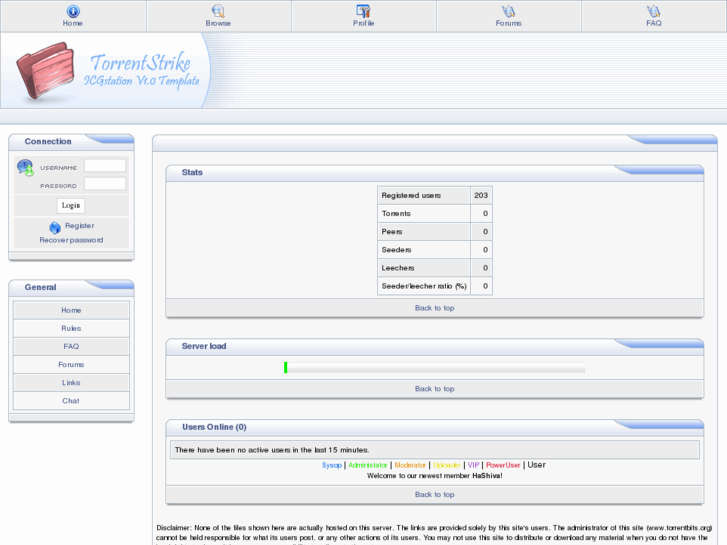Viewport: 727px width, 545px height.
Task: Click the Seeder/leecher ratio (%) label
Action: [x=424, y=286]
